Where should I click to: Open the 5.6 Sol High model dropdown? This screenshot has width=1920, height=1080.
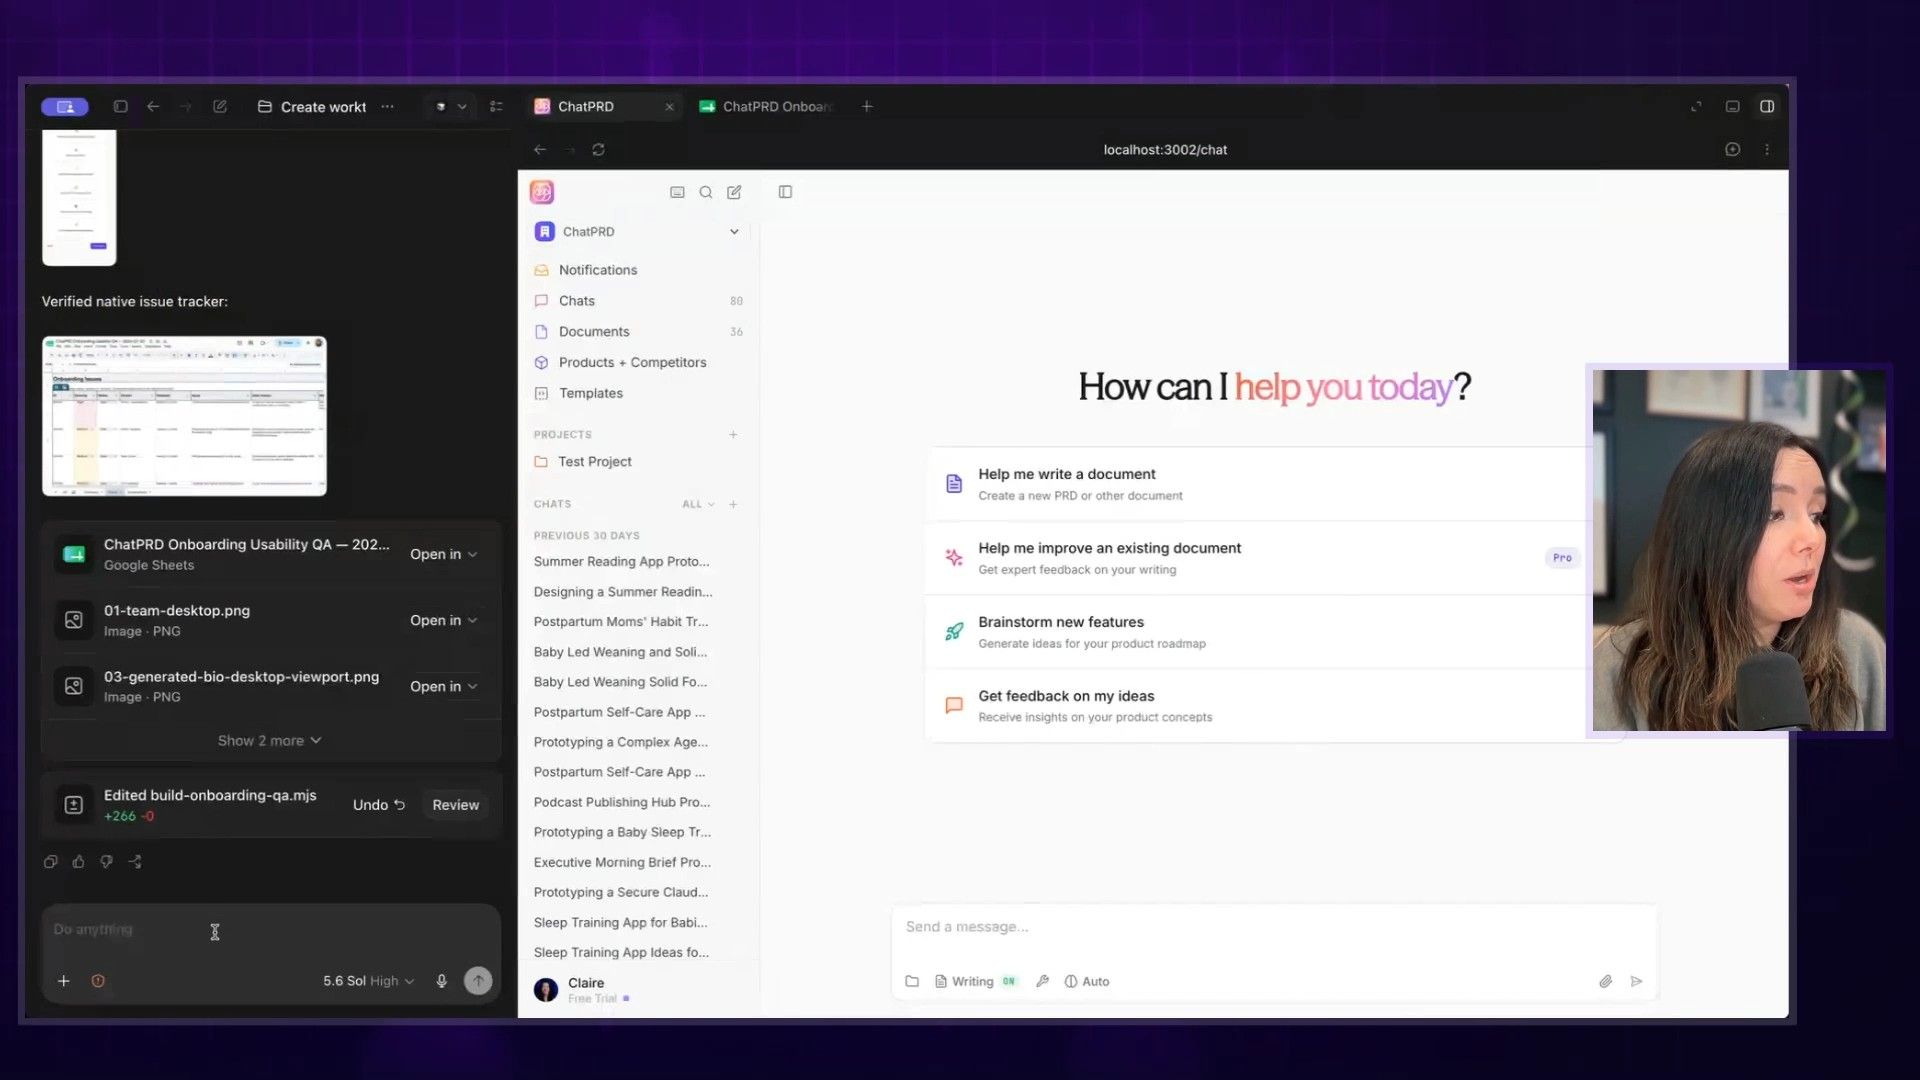pos(368,981)
